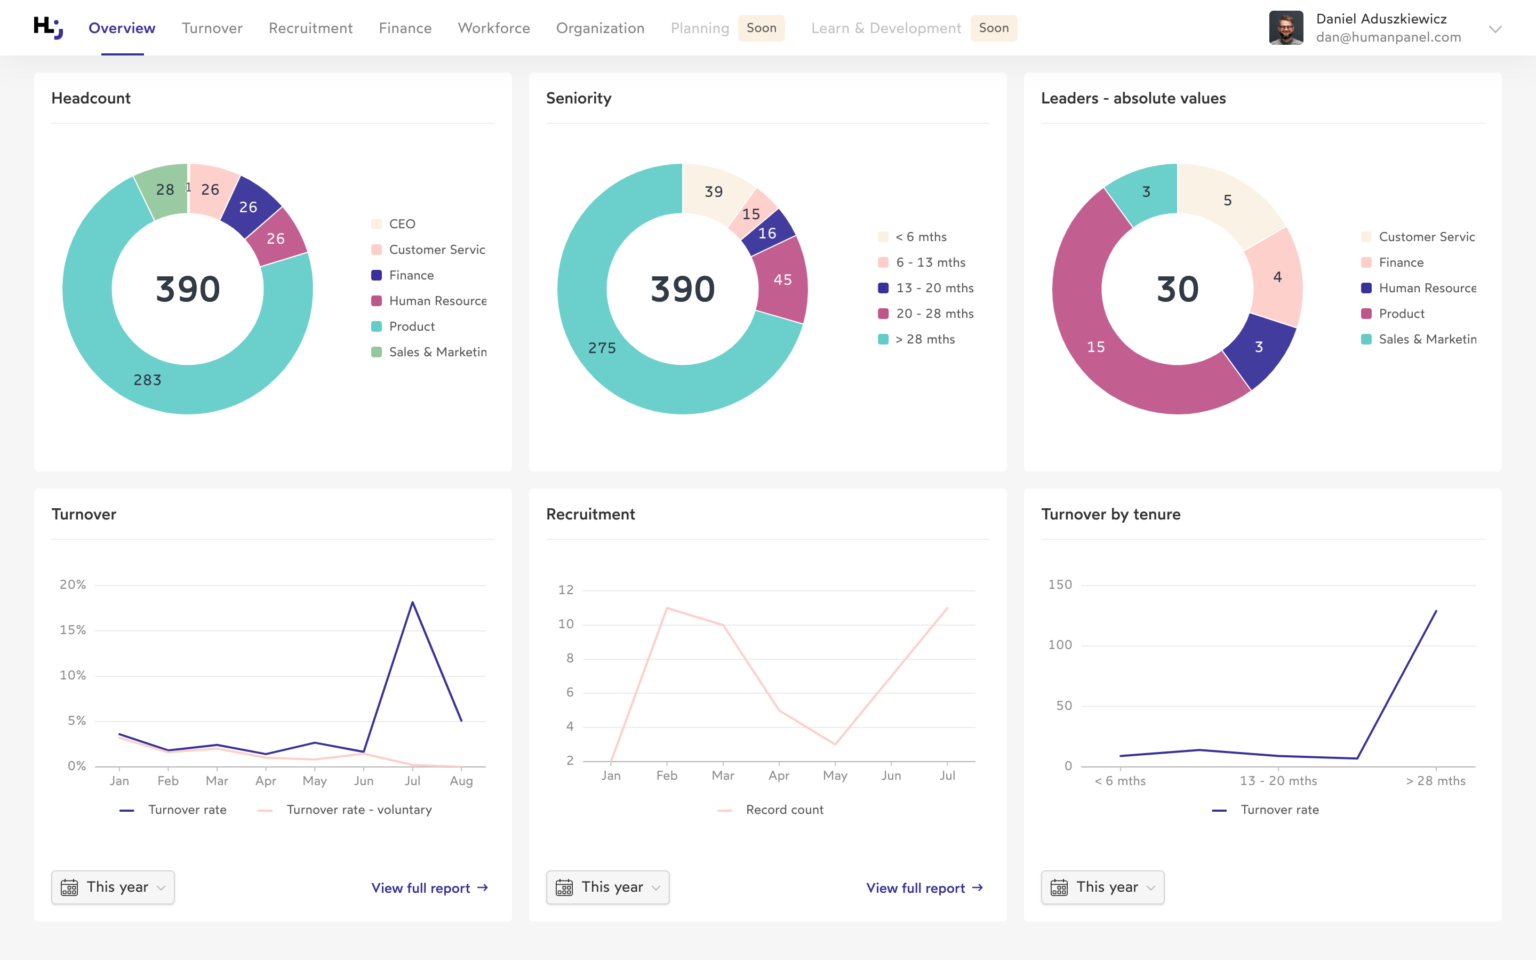Click the calendar icon in the Turnover by tenure filter

tap(1058, 887)
